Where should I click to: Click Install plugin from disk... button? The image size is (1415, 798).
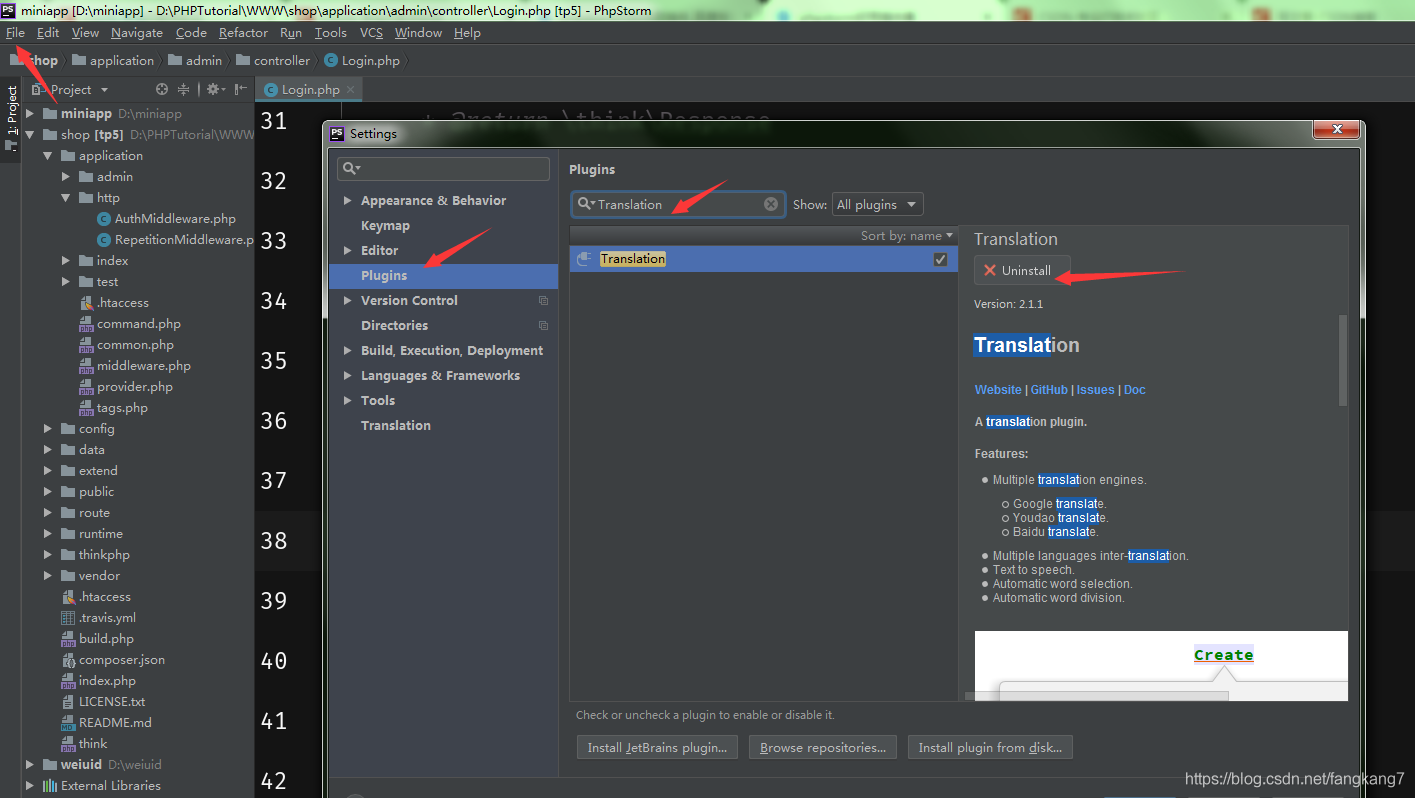point(990,747)
